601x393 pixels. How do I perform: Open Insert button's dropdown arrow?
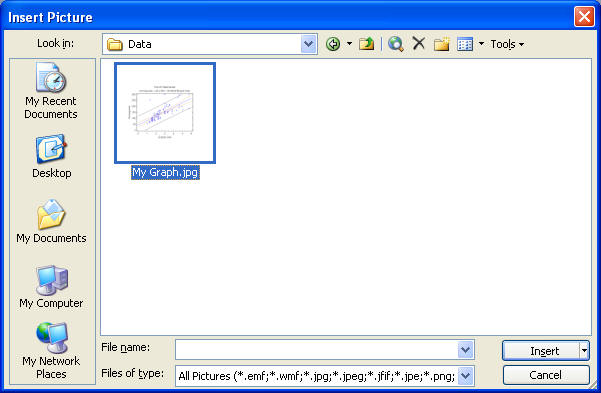coord(584,350)
